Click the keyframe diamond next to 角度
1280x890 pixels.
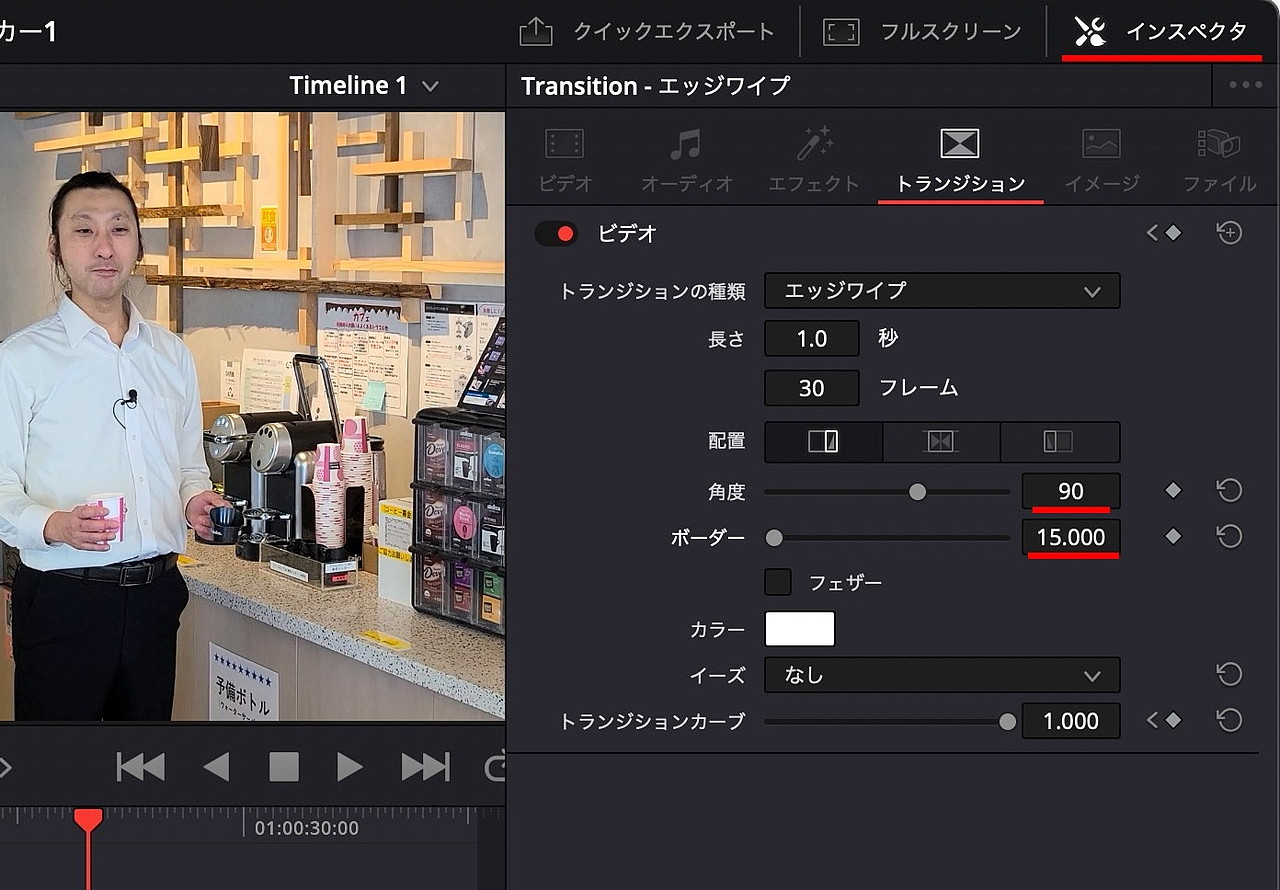(x=1172, y=491)
